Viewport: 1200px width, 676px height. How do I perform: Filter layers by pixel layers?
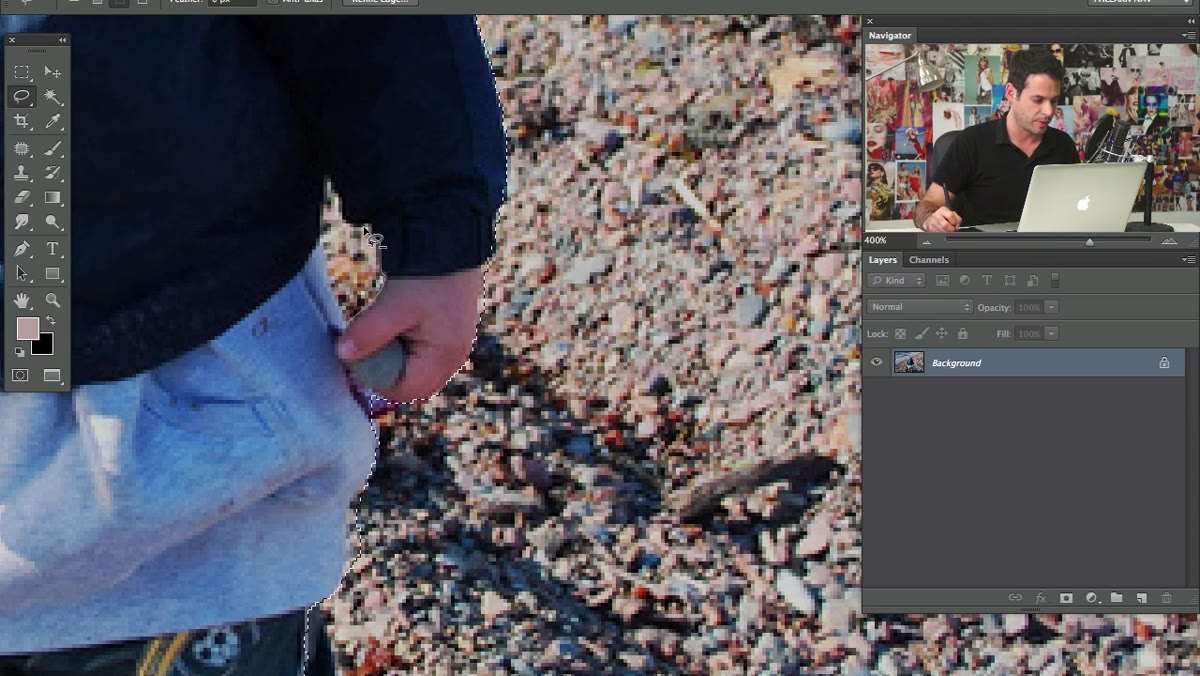pyautogui.click(x=942, y=281)
